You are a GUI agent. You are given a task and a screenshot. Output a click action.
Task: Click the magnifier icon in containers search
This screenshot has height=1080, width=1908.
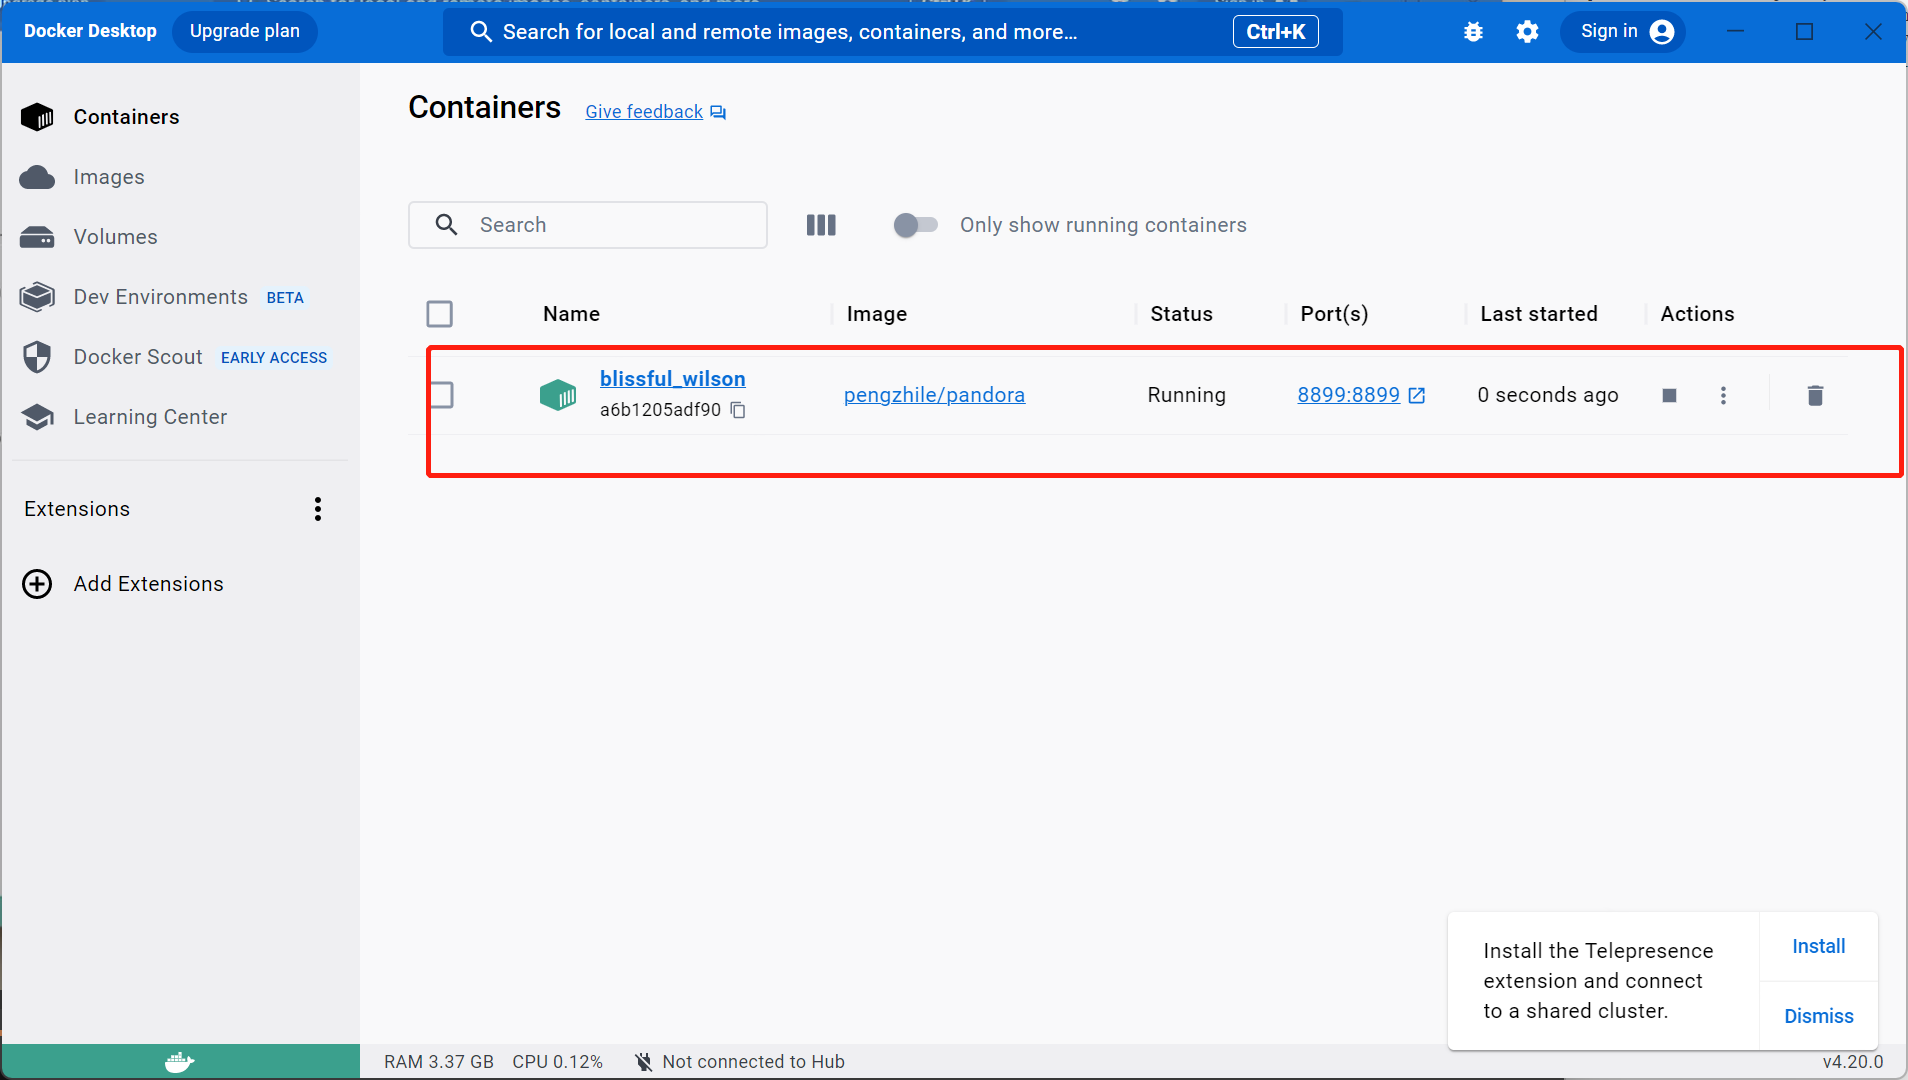[447, 225]
